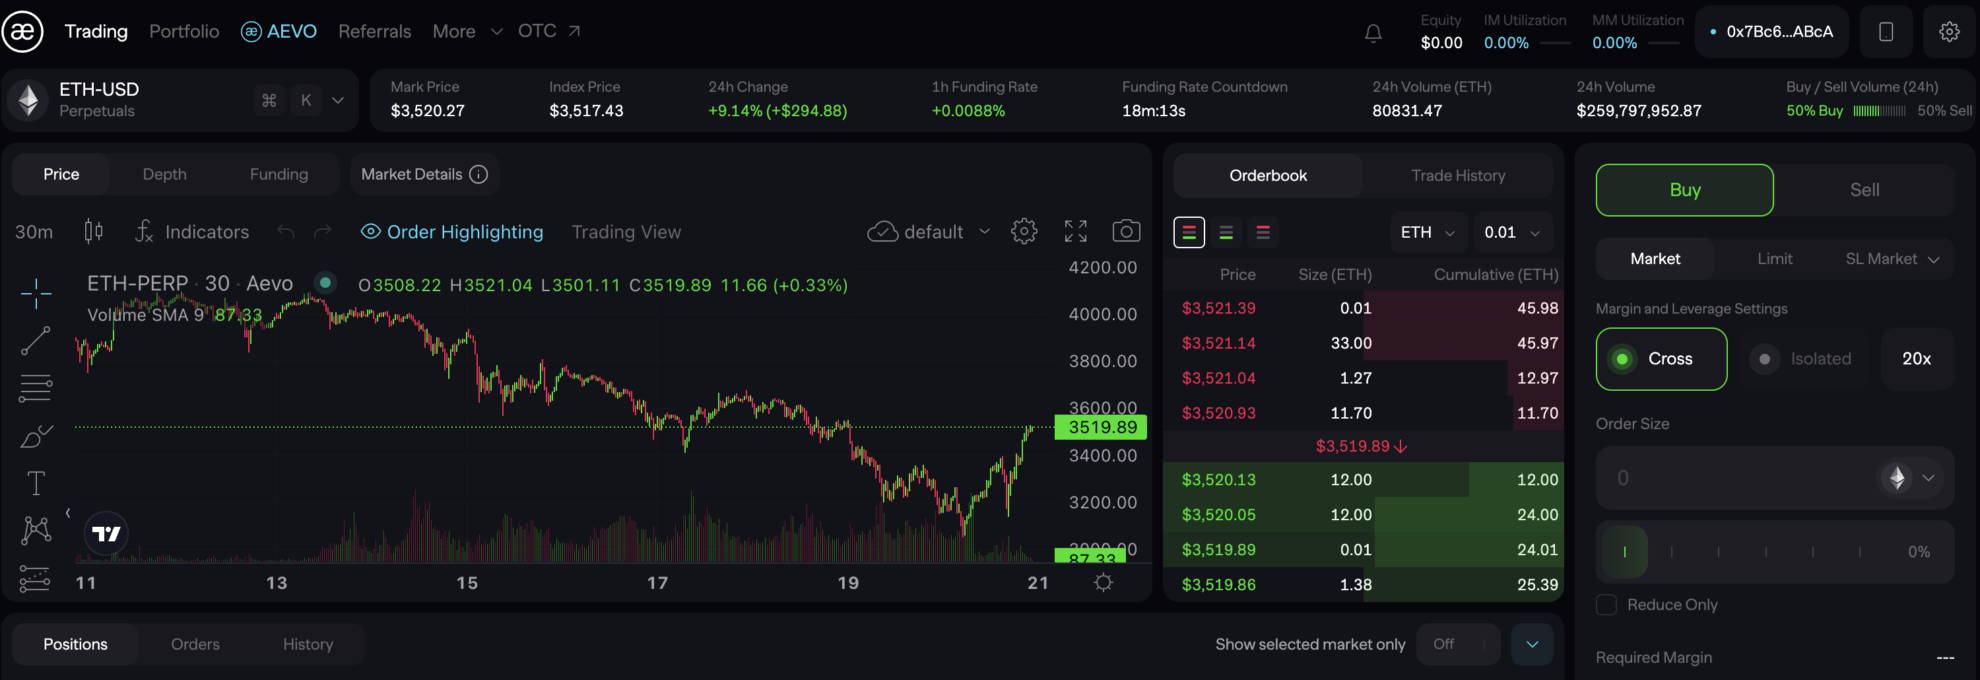
Task: Enable the Reduce Only checkbox
Action: 1606,605
